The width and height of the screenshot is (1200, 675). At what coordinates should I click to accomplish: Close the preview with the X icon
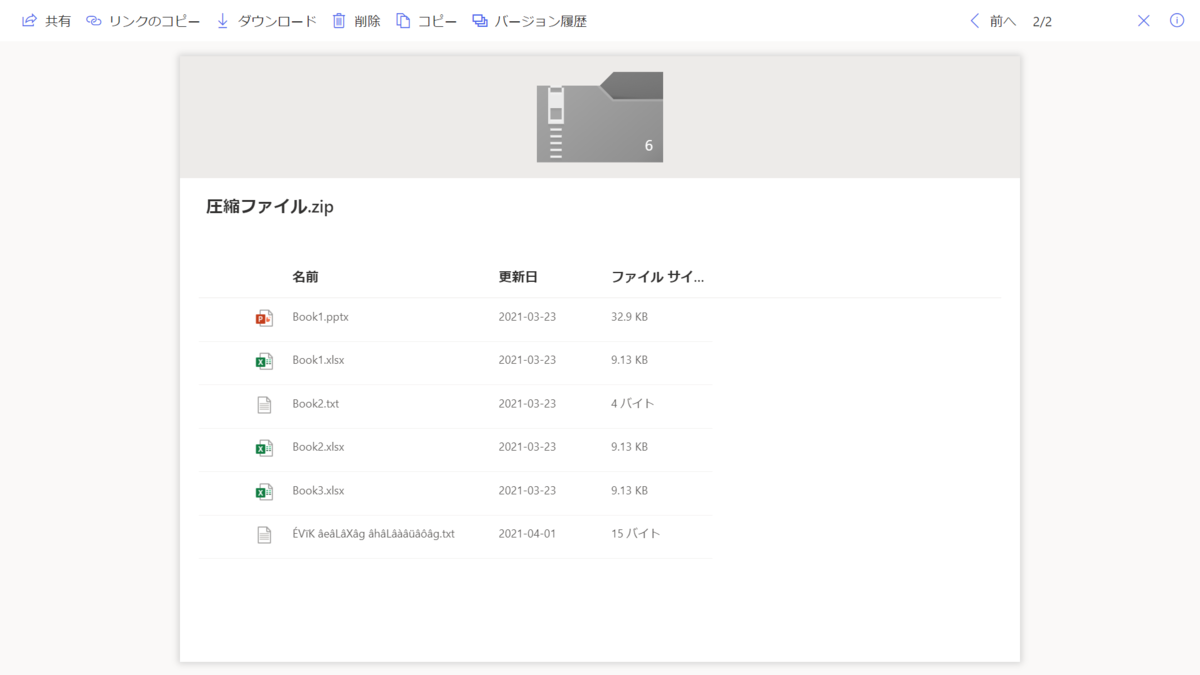(1144, 20)
